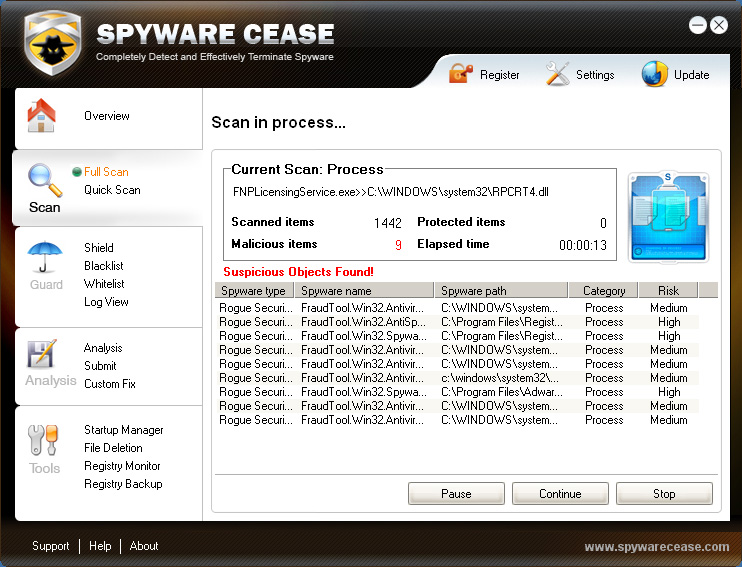This screenshot has height=567, width=742.
Task: Pause the running scan
Action: 456,494
